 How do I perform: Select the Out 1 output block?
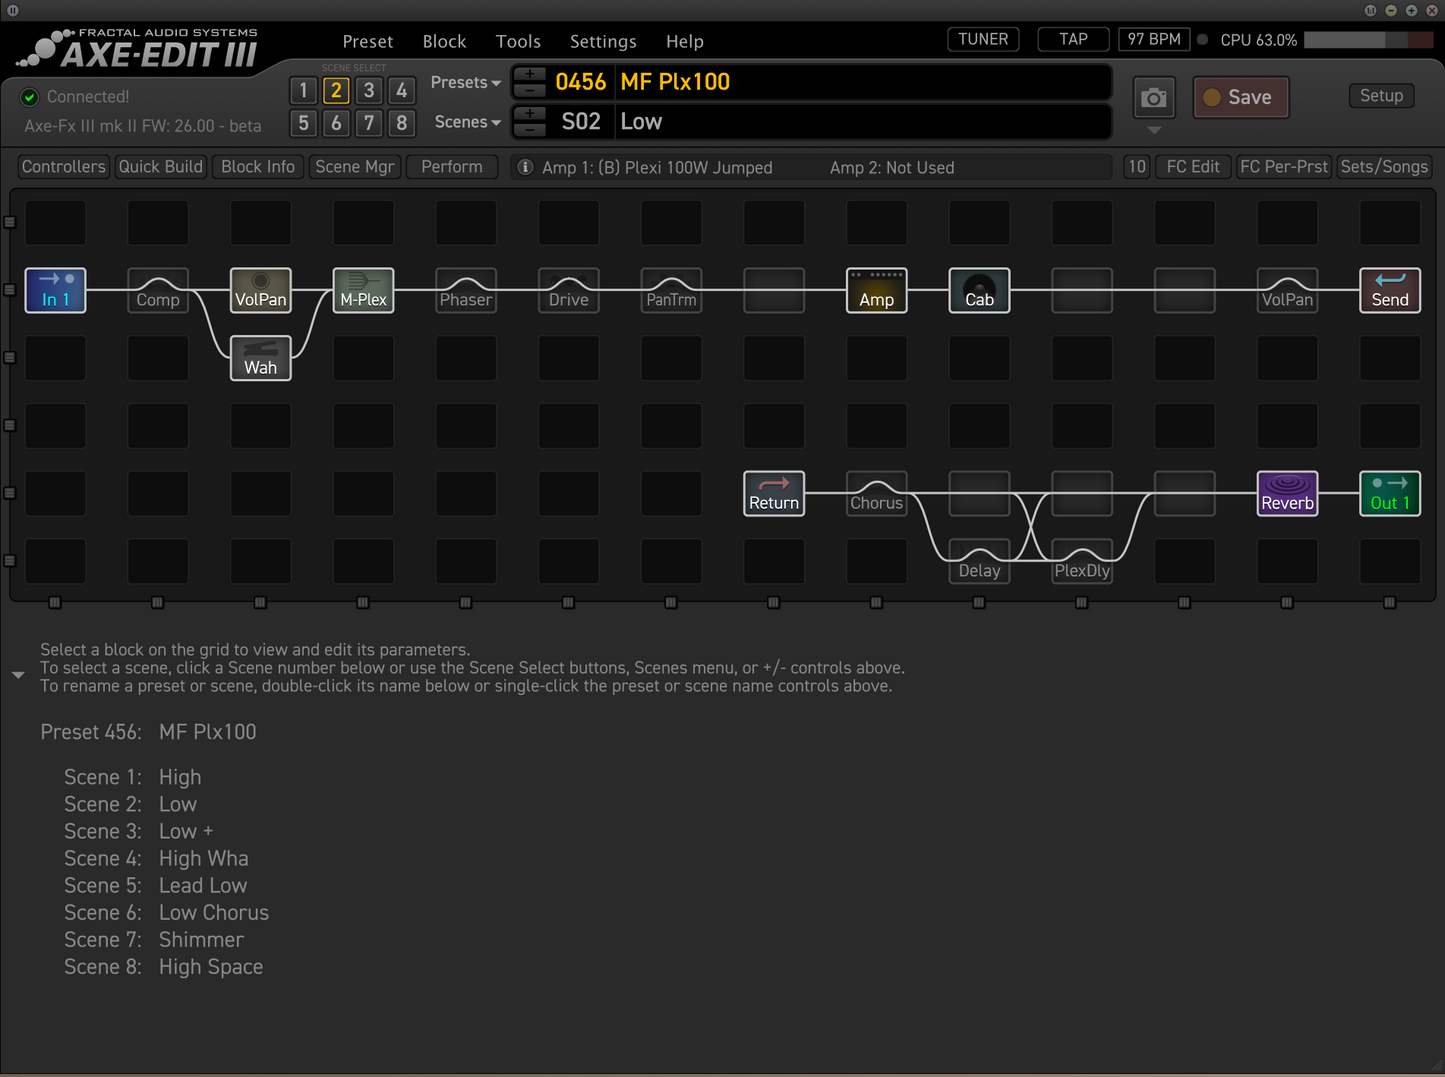pyautogui.click(x=1390, y=493)
